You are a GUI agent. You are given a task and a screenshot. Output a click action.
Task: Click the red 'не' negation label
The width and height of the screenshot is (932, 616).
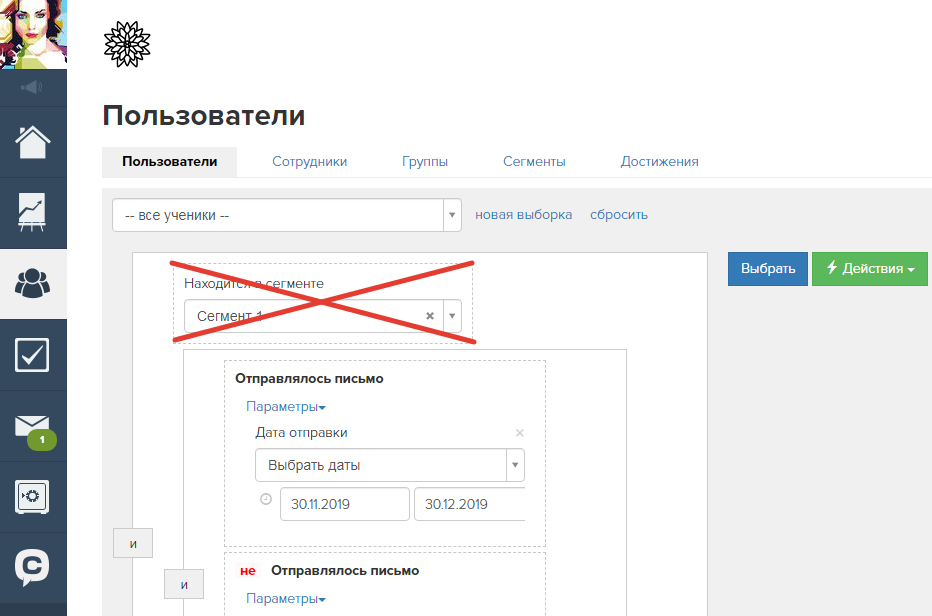[248, 571]
